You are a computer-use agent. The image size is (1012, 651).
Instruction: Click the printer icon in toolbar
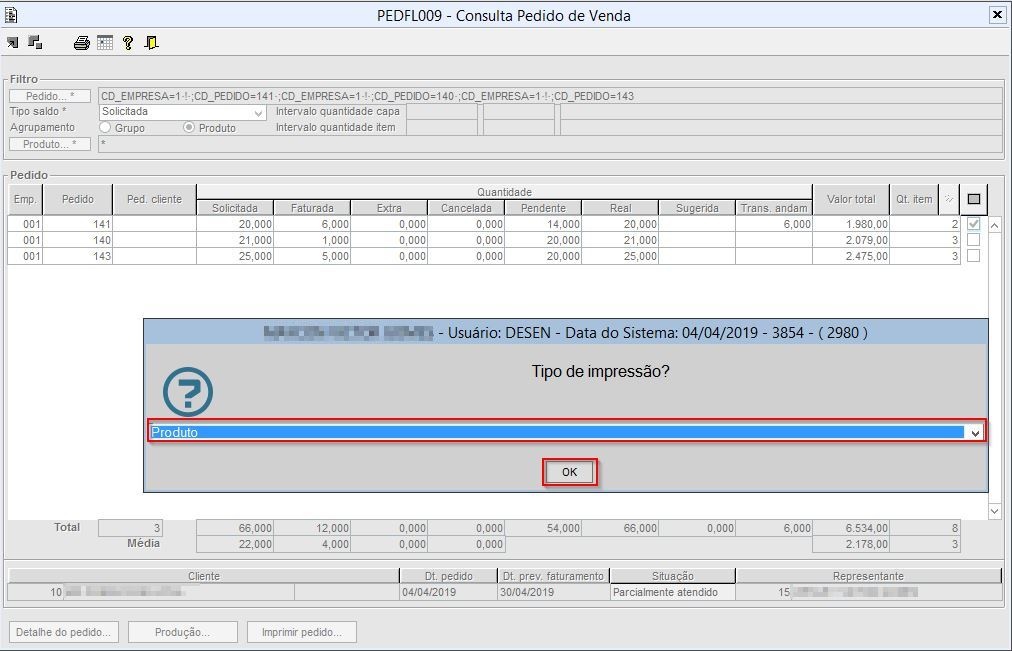pyautogui.click(x=81, y=43)
